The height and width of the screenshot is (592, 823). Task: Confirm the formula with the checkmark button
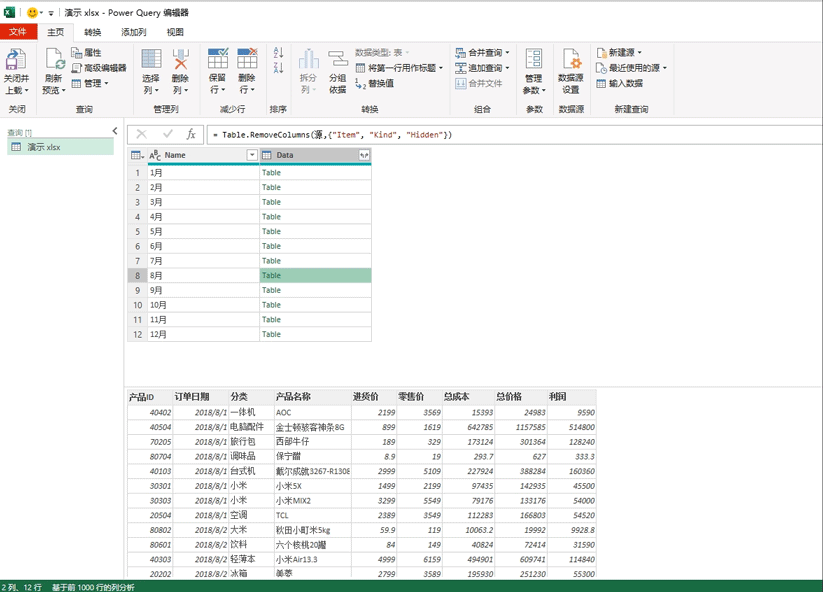[x=168, y=134]
